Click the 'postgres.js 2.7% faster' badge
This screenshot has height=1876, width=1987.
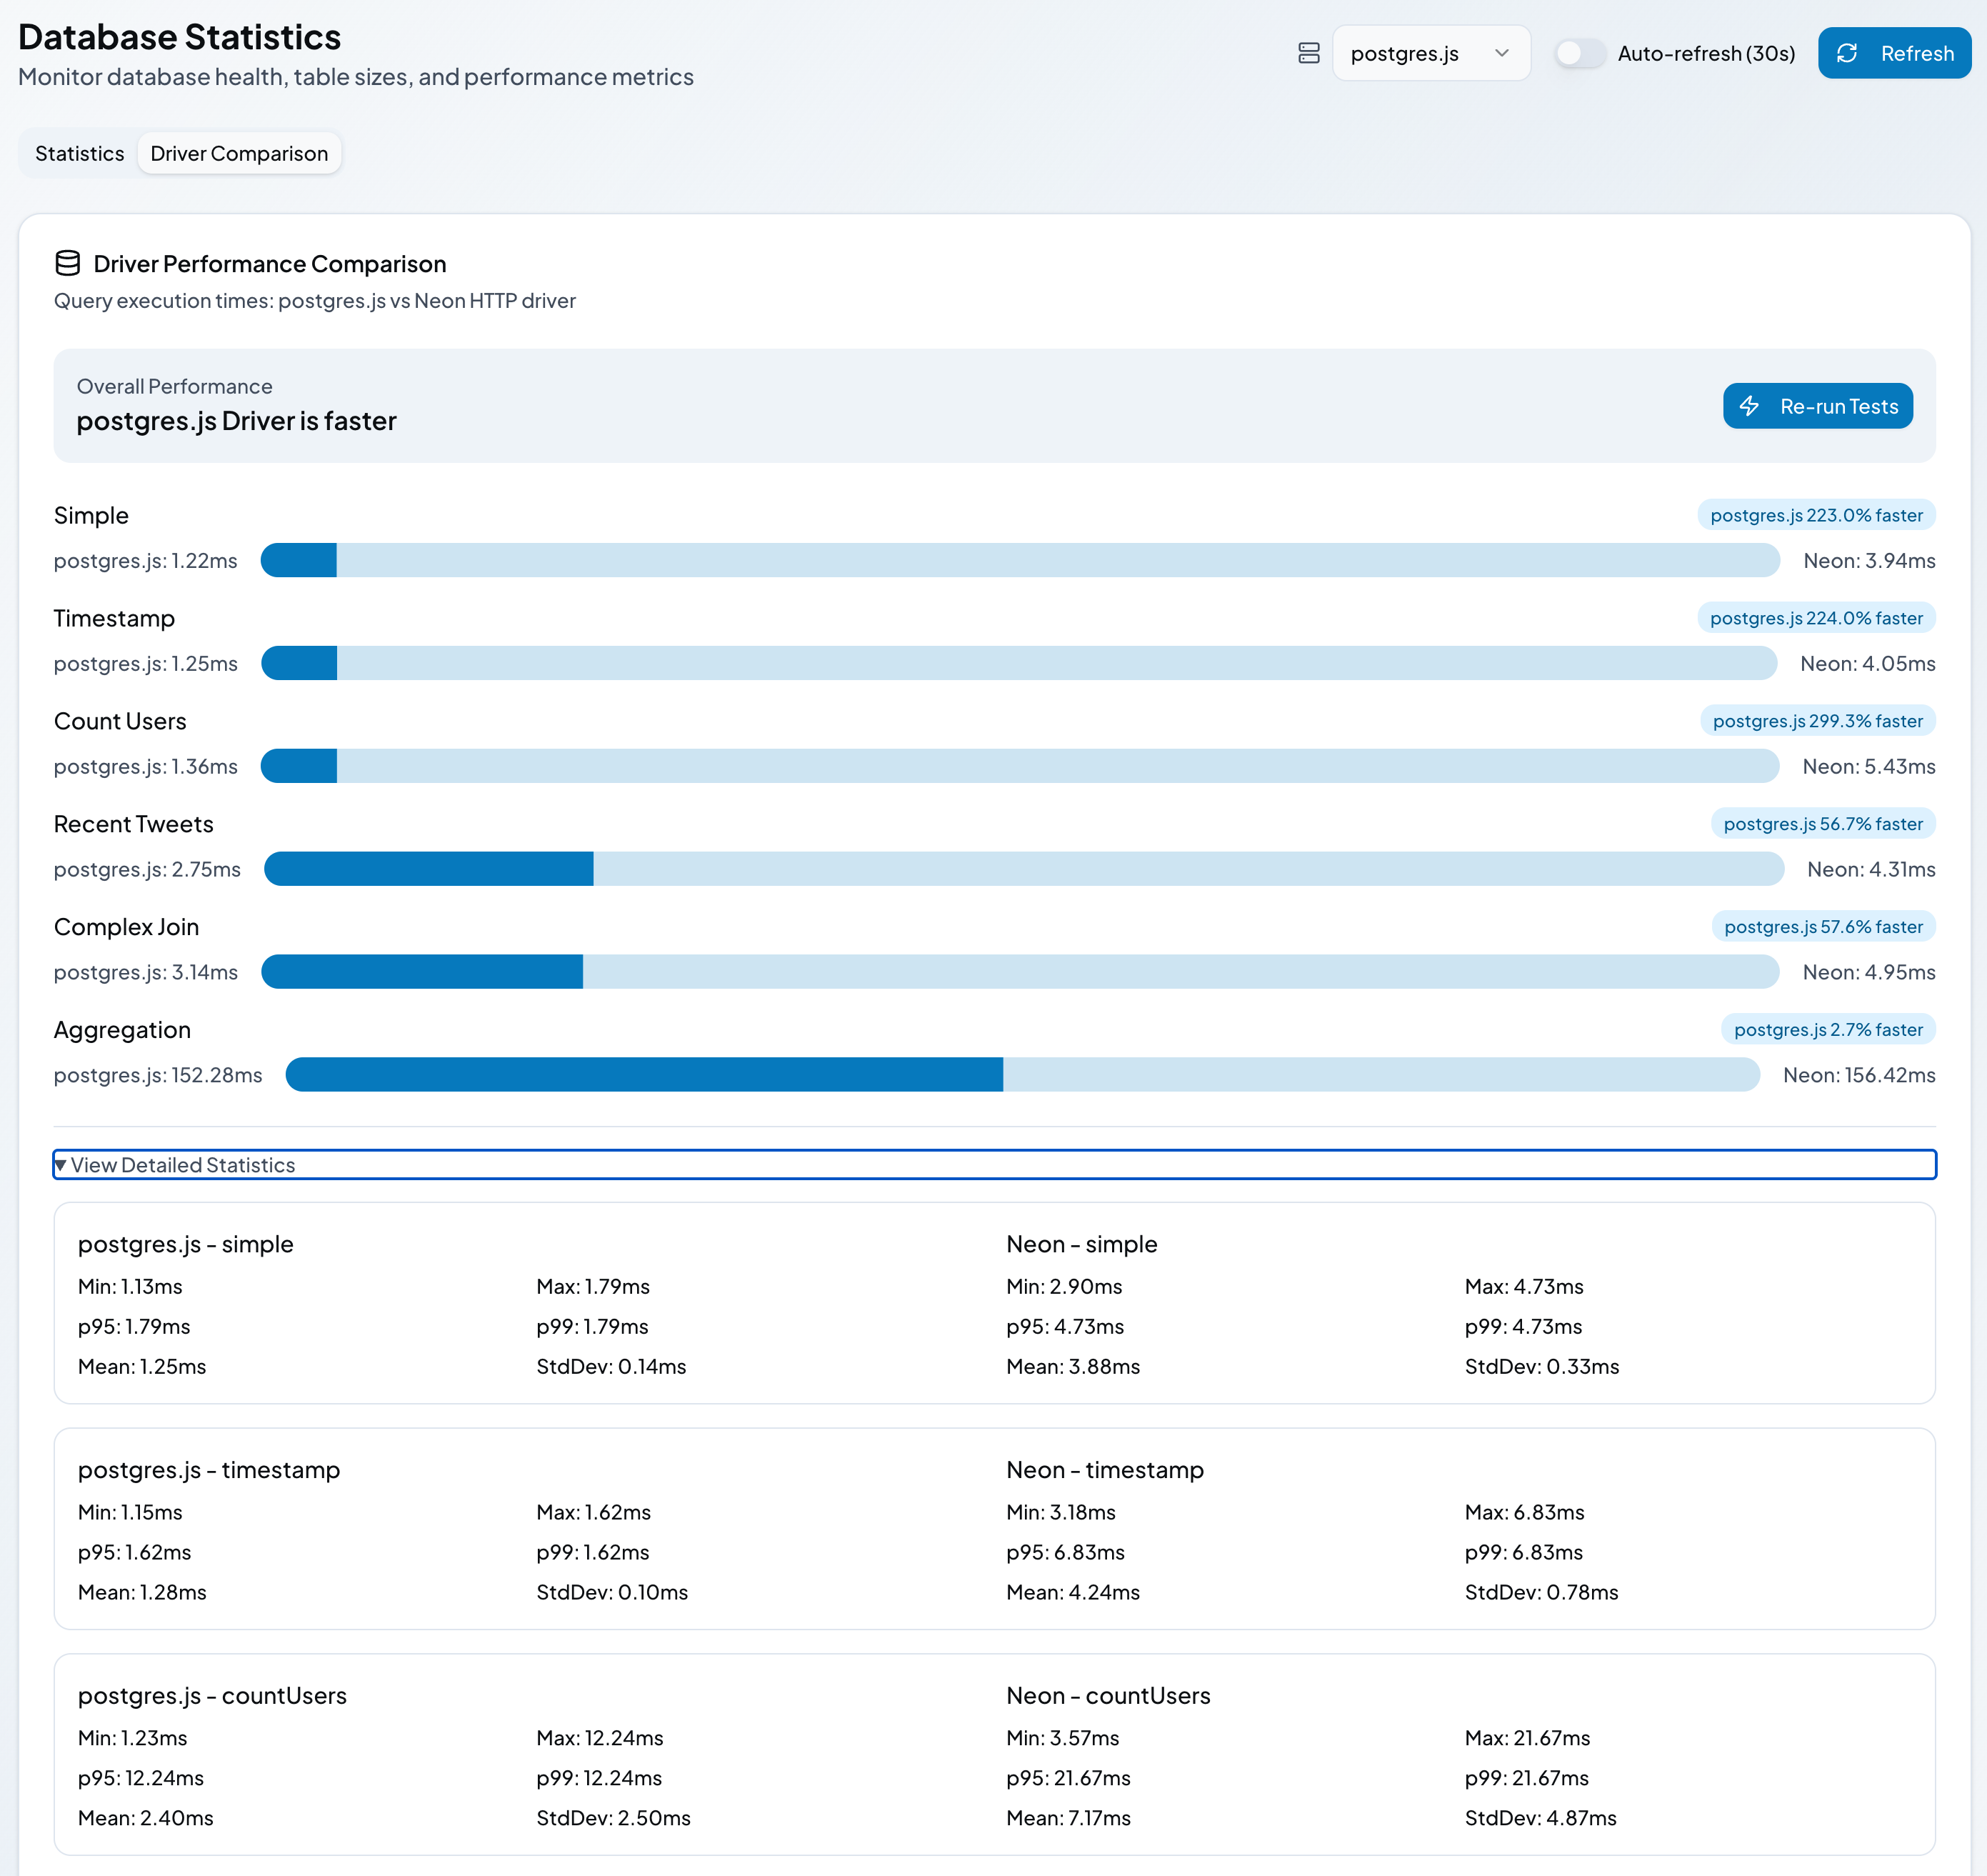click(x=1828, y=1030)
